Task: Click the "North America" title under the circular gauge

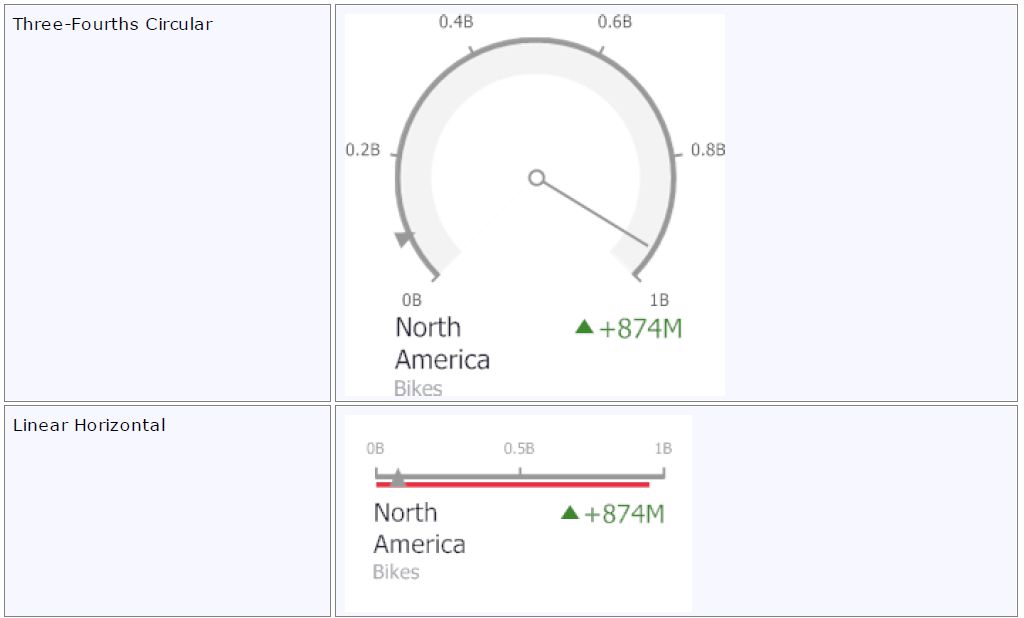Action: (x=442, y=343)
